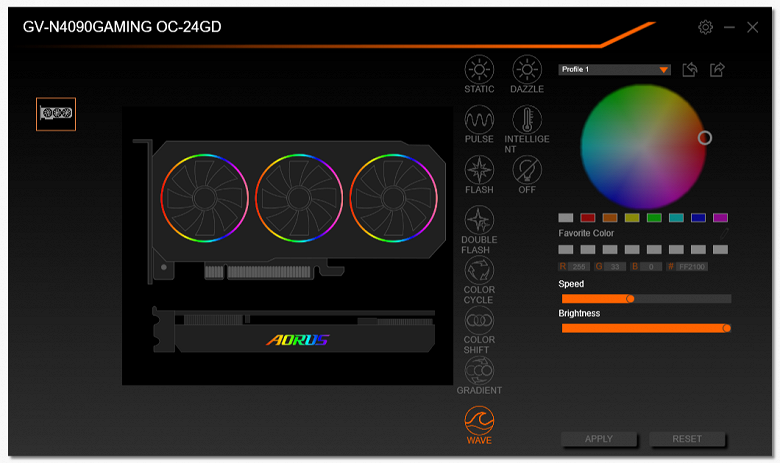
Task: Click the G value field
Action: point(615,267)
